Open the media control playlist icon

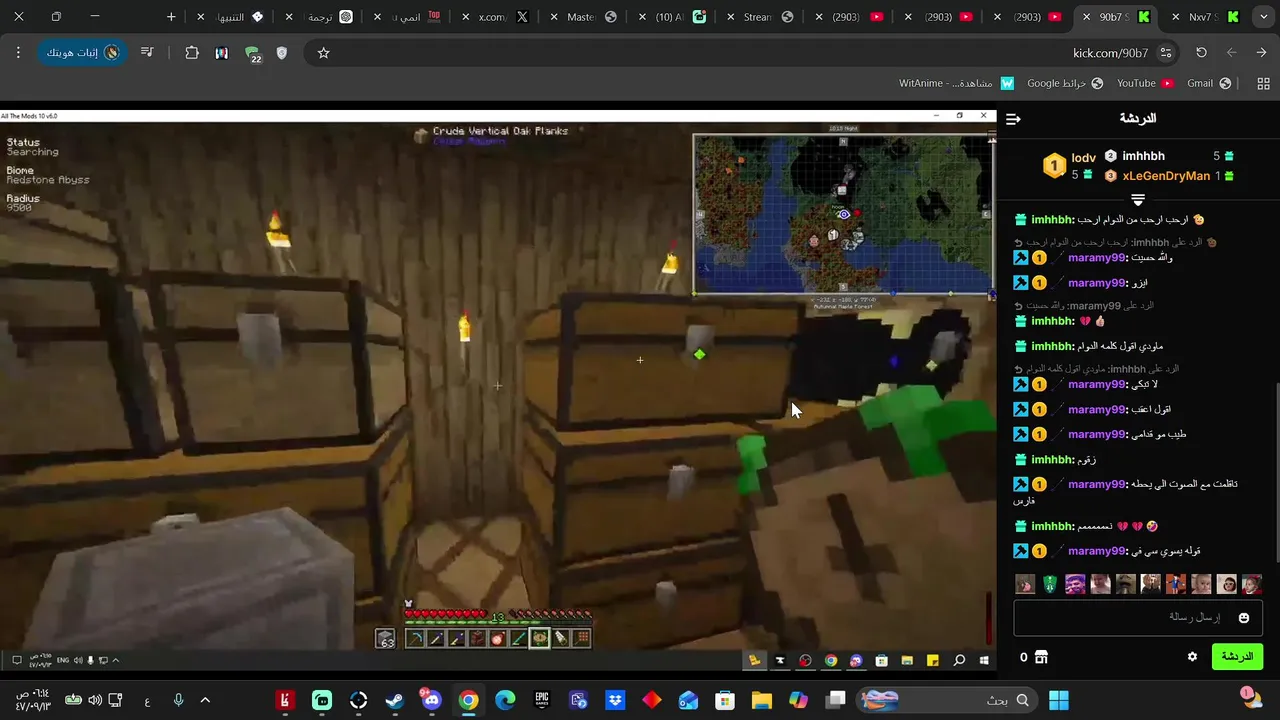(x=147, y=53)
